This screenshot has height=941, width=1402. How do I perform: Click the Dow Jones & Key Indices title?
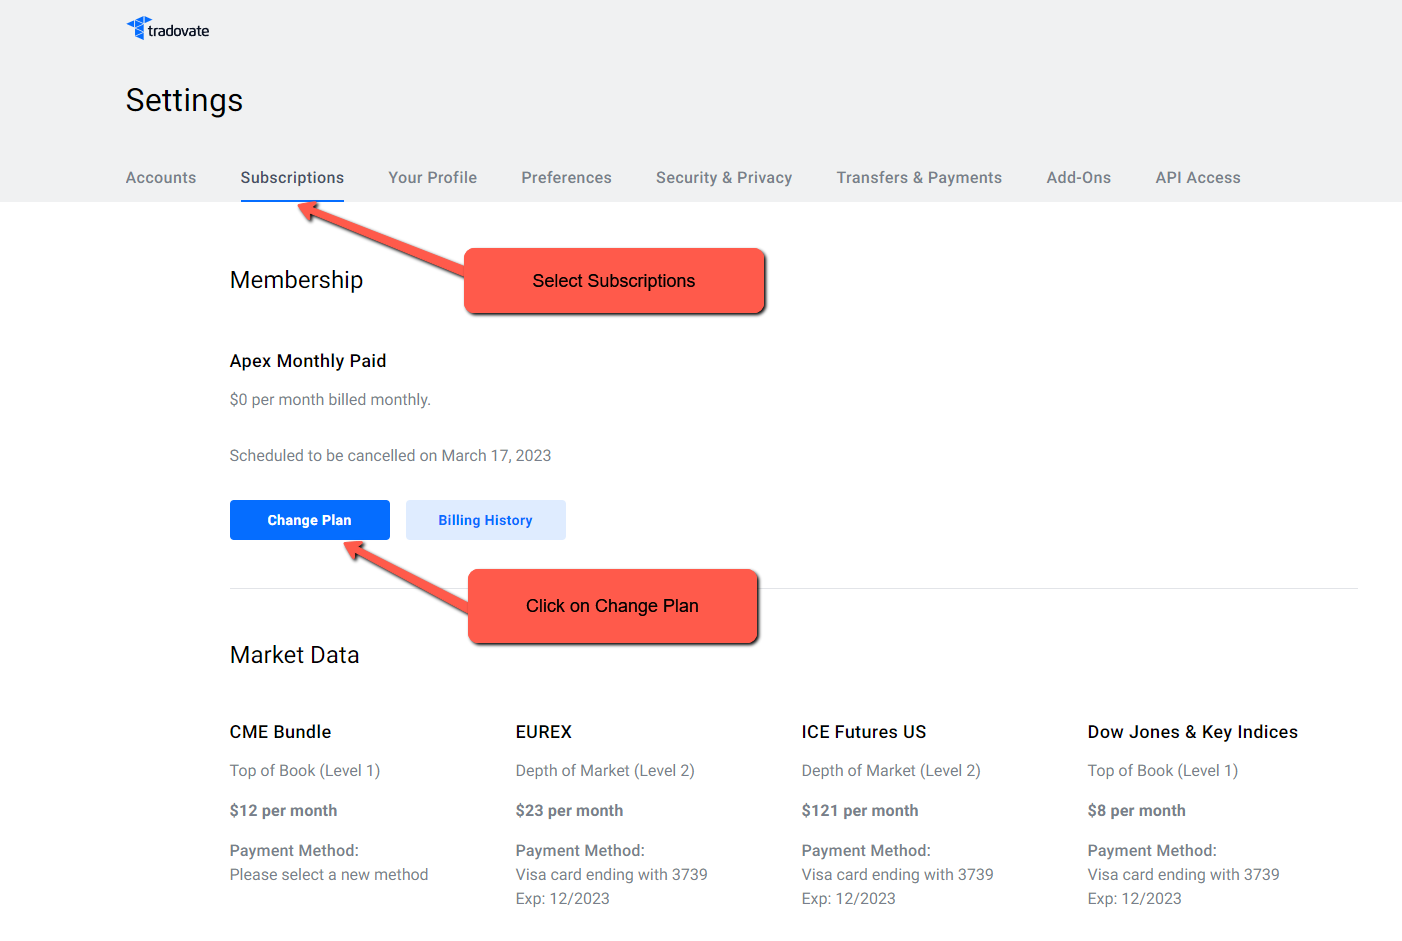pyautogui.click(x=1193, y=732)
